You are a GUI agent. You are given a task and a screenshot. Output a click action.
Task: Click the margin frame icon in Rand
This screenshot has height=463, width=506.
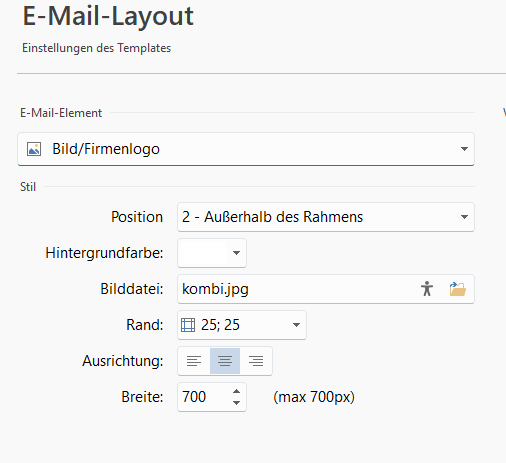coord(188,325)
